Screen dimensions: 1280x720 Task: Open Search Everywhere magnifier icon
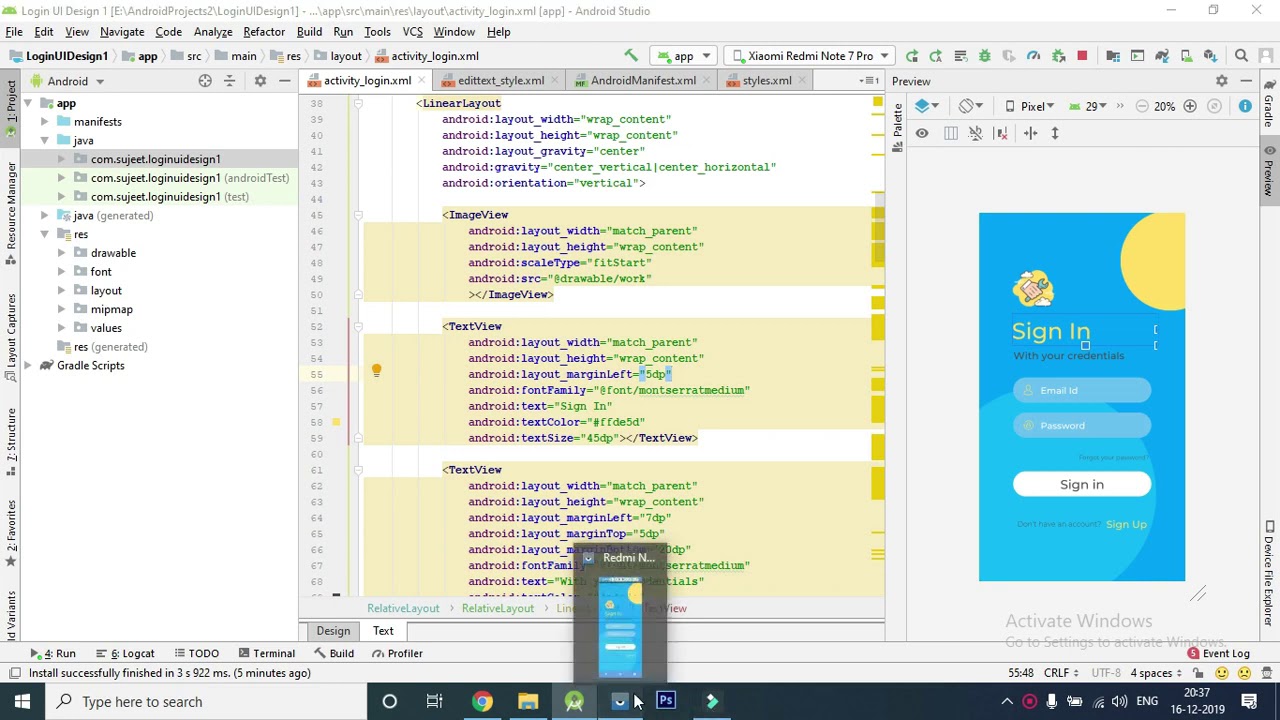(x=1241, y=56)
